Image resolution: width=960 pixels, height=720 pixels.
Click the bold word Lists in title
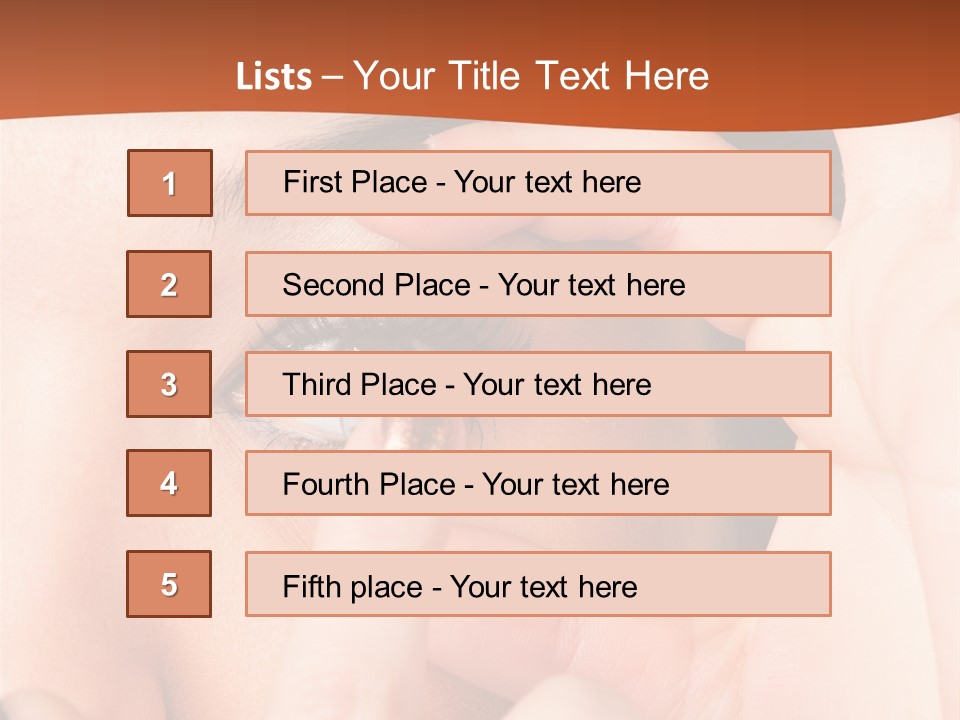274,77
